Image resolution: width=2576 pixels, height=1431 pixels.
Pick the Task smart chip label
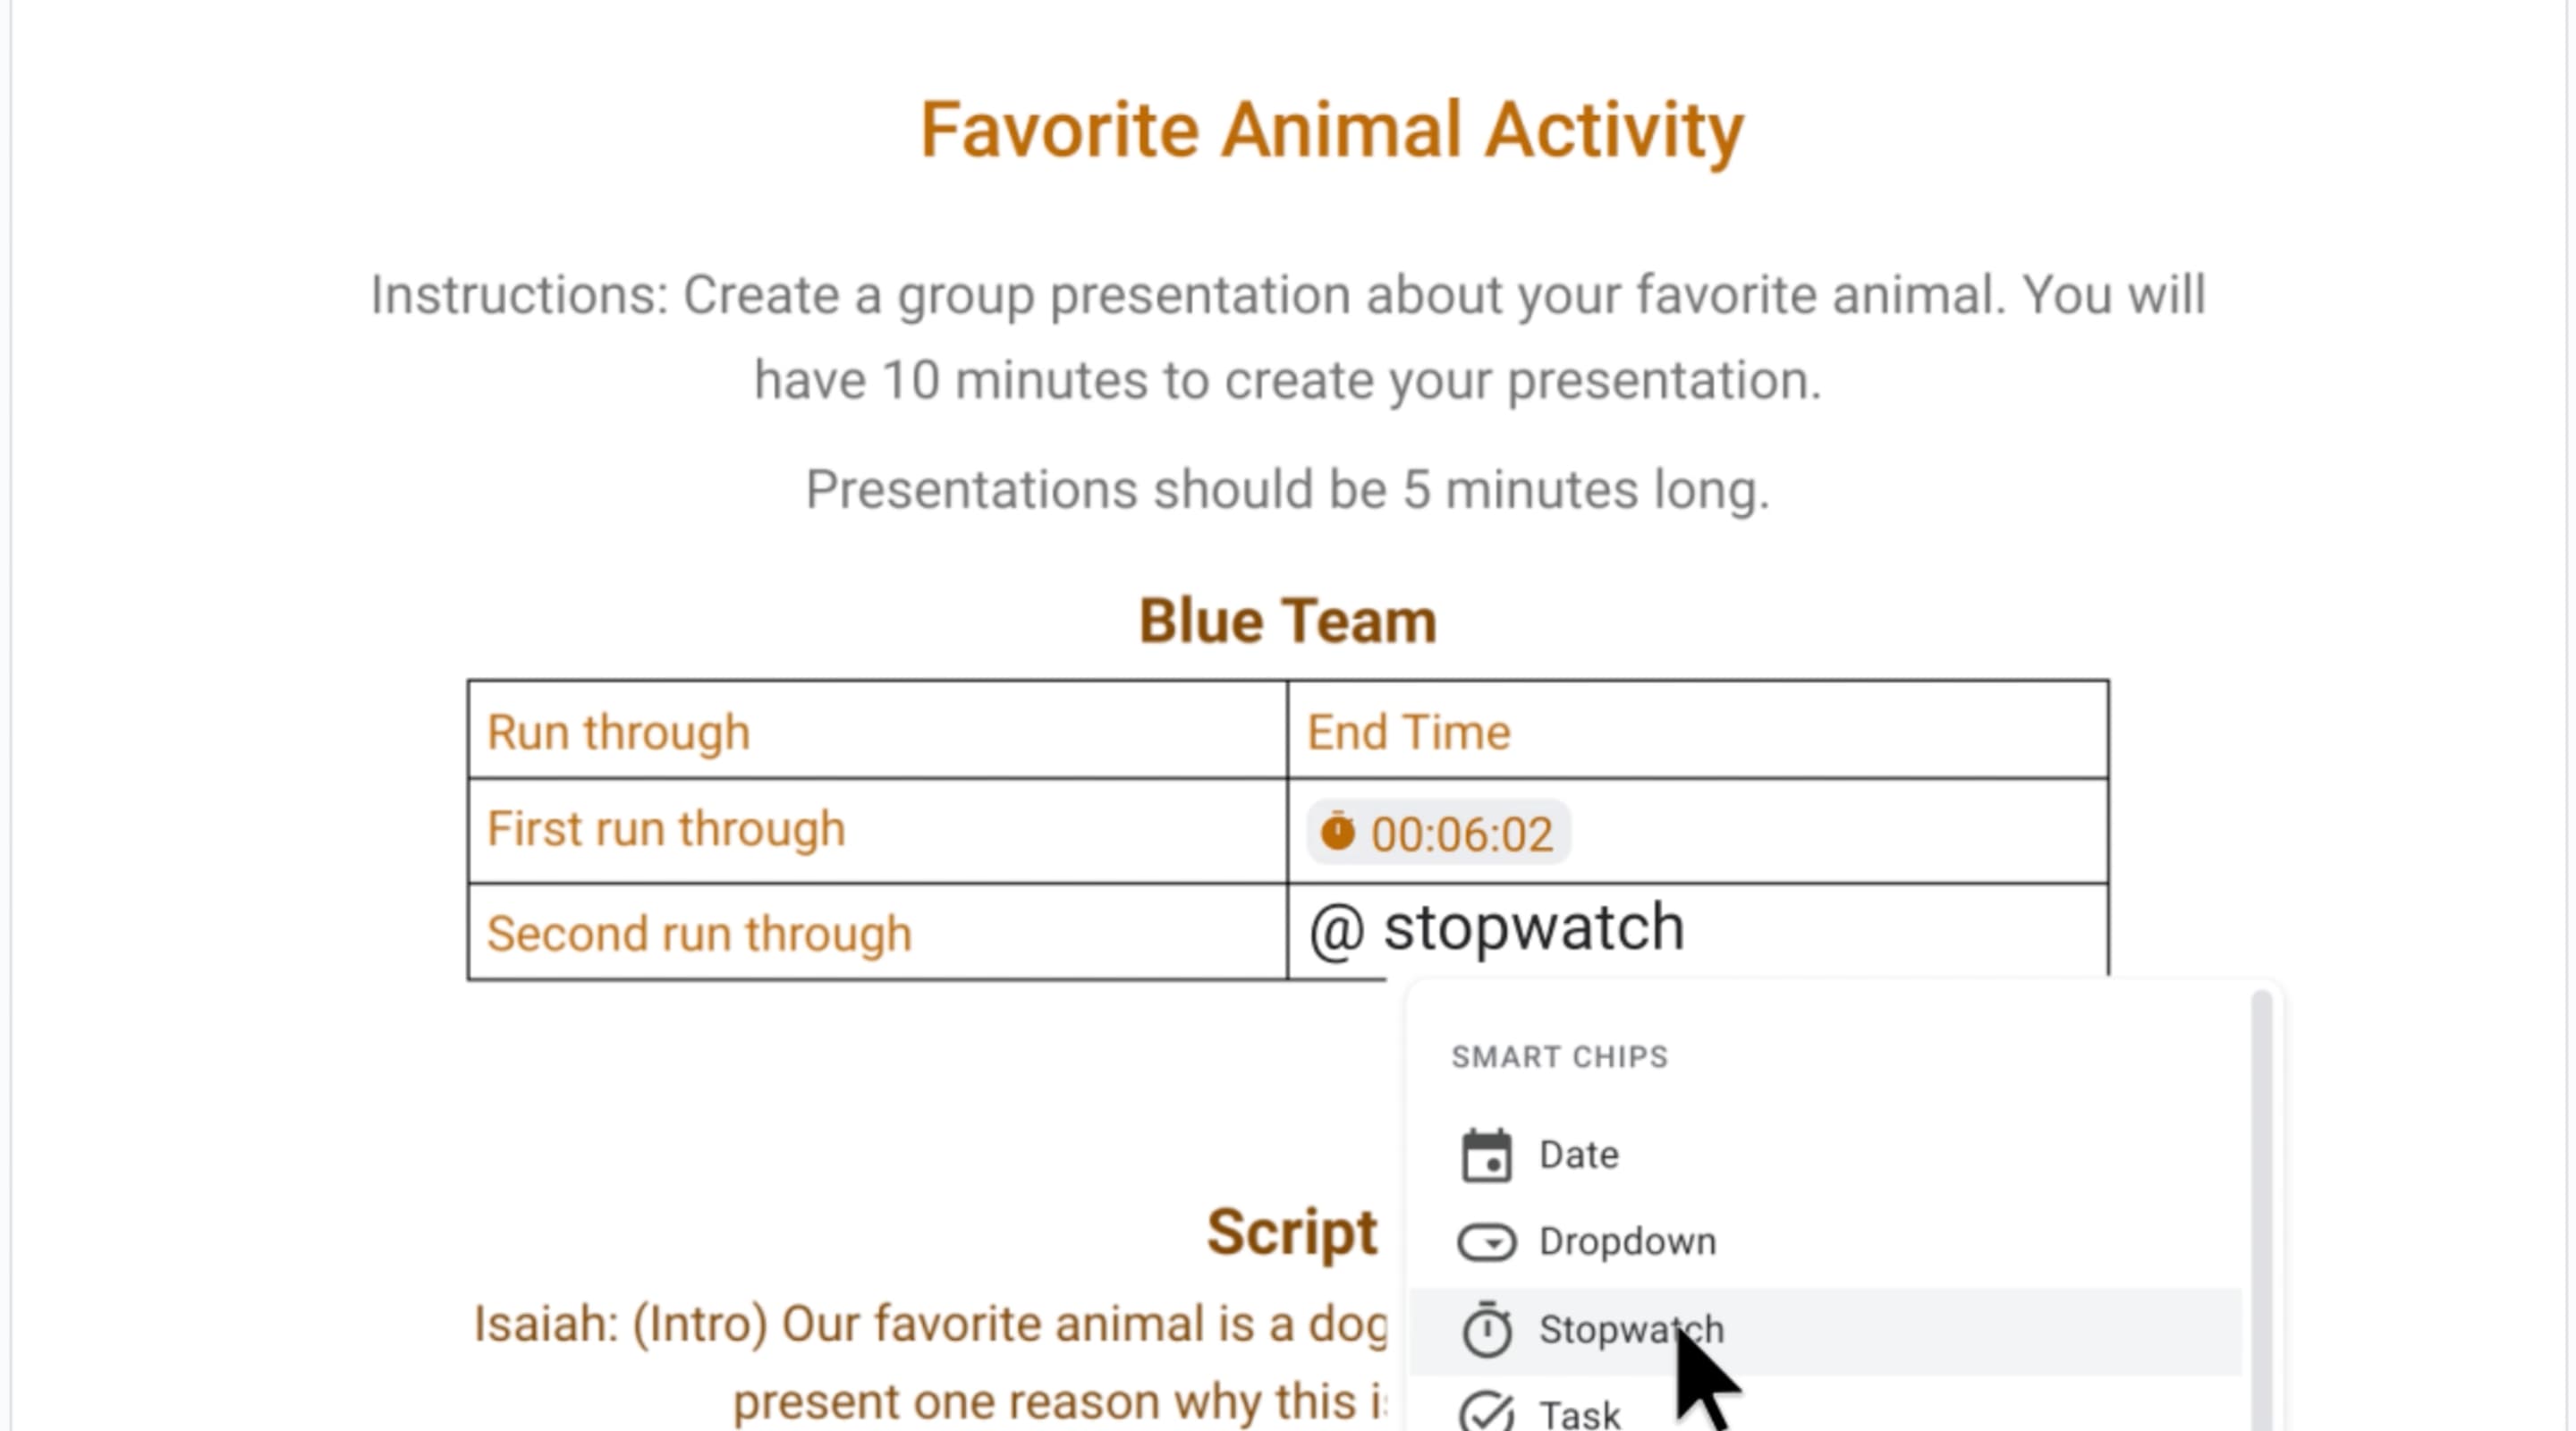pos(1579,1414)
